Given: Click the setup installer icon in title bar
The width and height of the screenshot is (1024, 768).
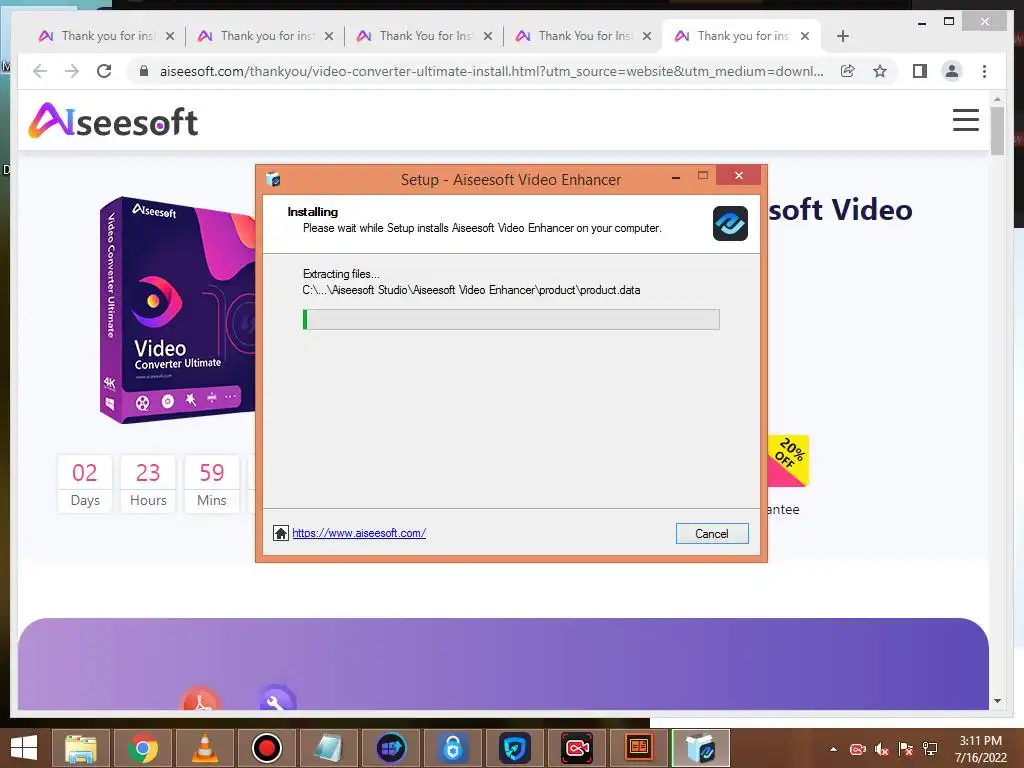Looking at the screenshot, I should (273, 179).
